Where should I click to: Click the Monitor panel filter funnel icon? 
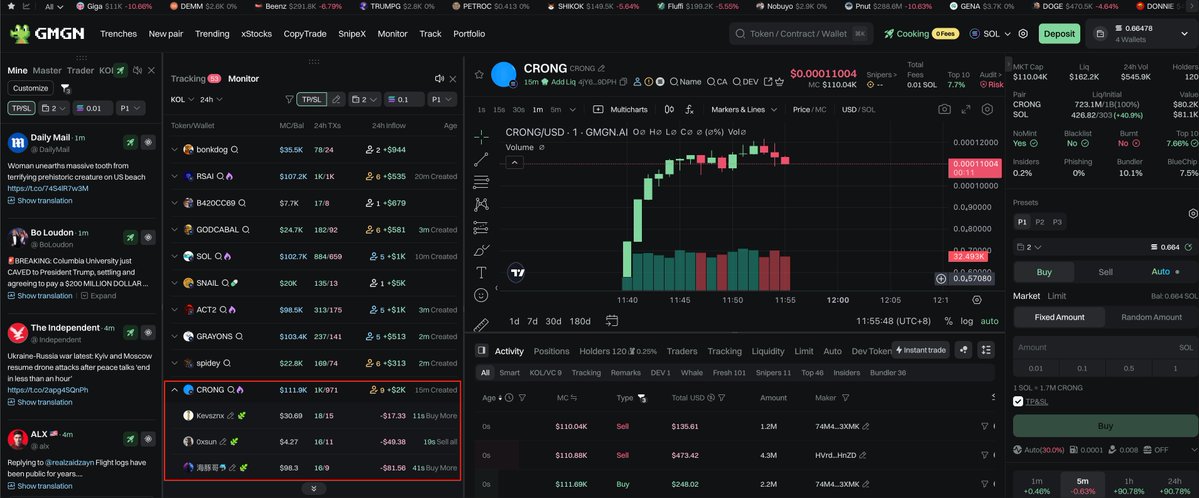pyautogui.click(x=289, y=99)
